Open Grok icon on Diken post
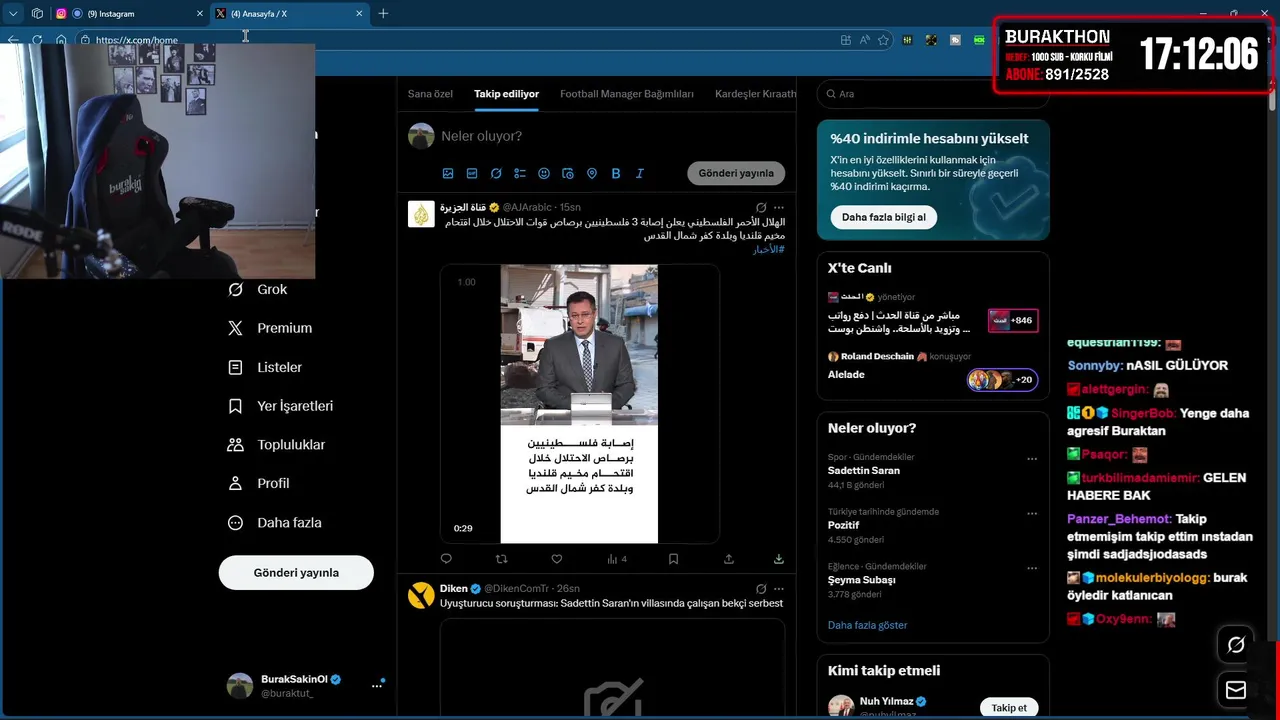 coord(761,589)
